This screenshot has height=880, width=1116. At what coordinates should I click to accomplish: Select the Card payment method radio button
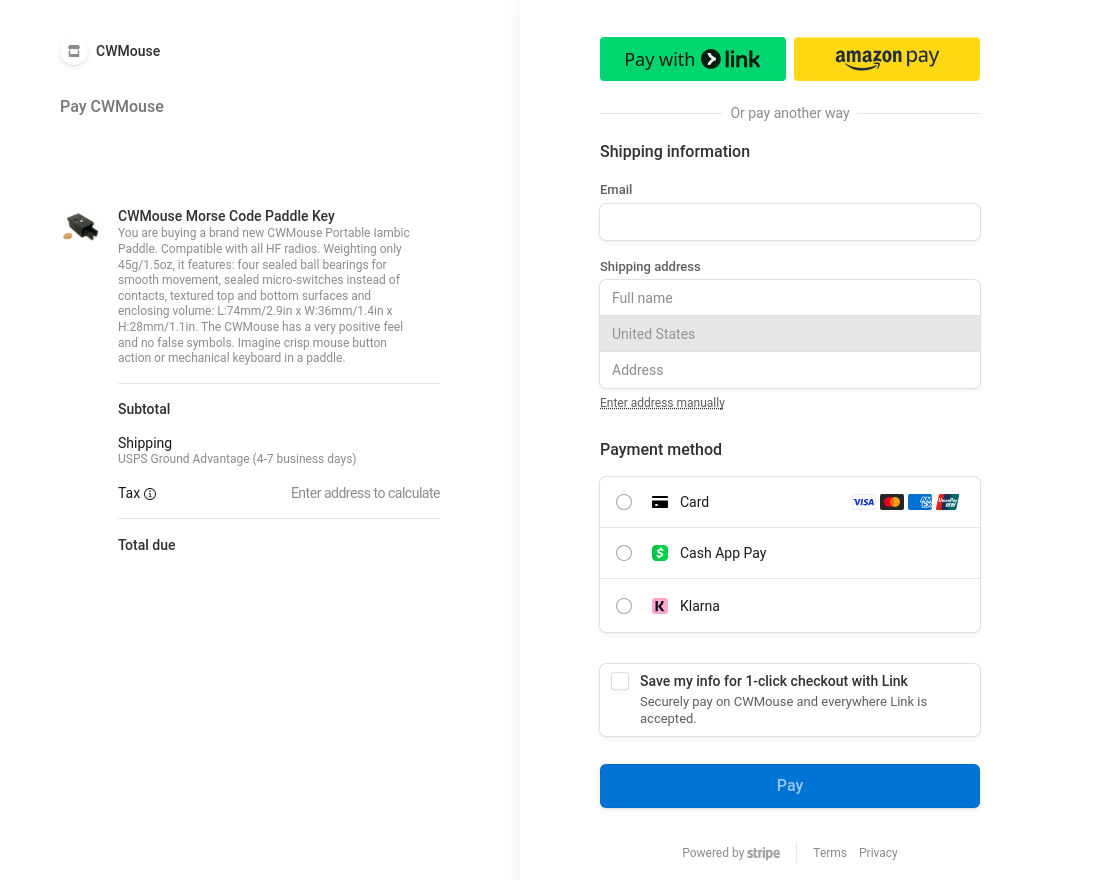[x=624, y=502]
